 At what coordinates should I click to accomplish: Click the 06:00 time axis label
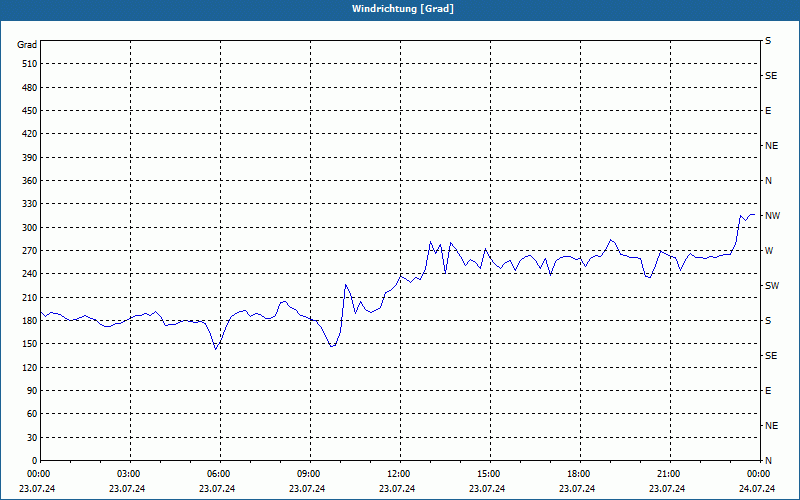tap(219, 474)
